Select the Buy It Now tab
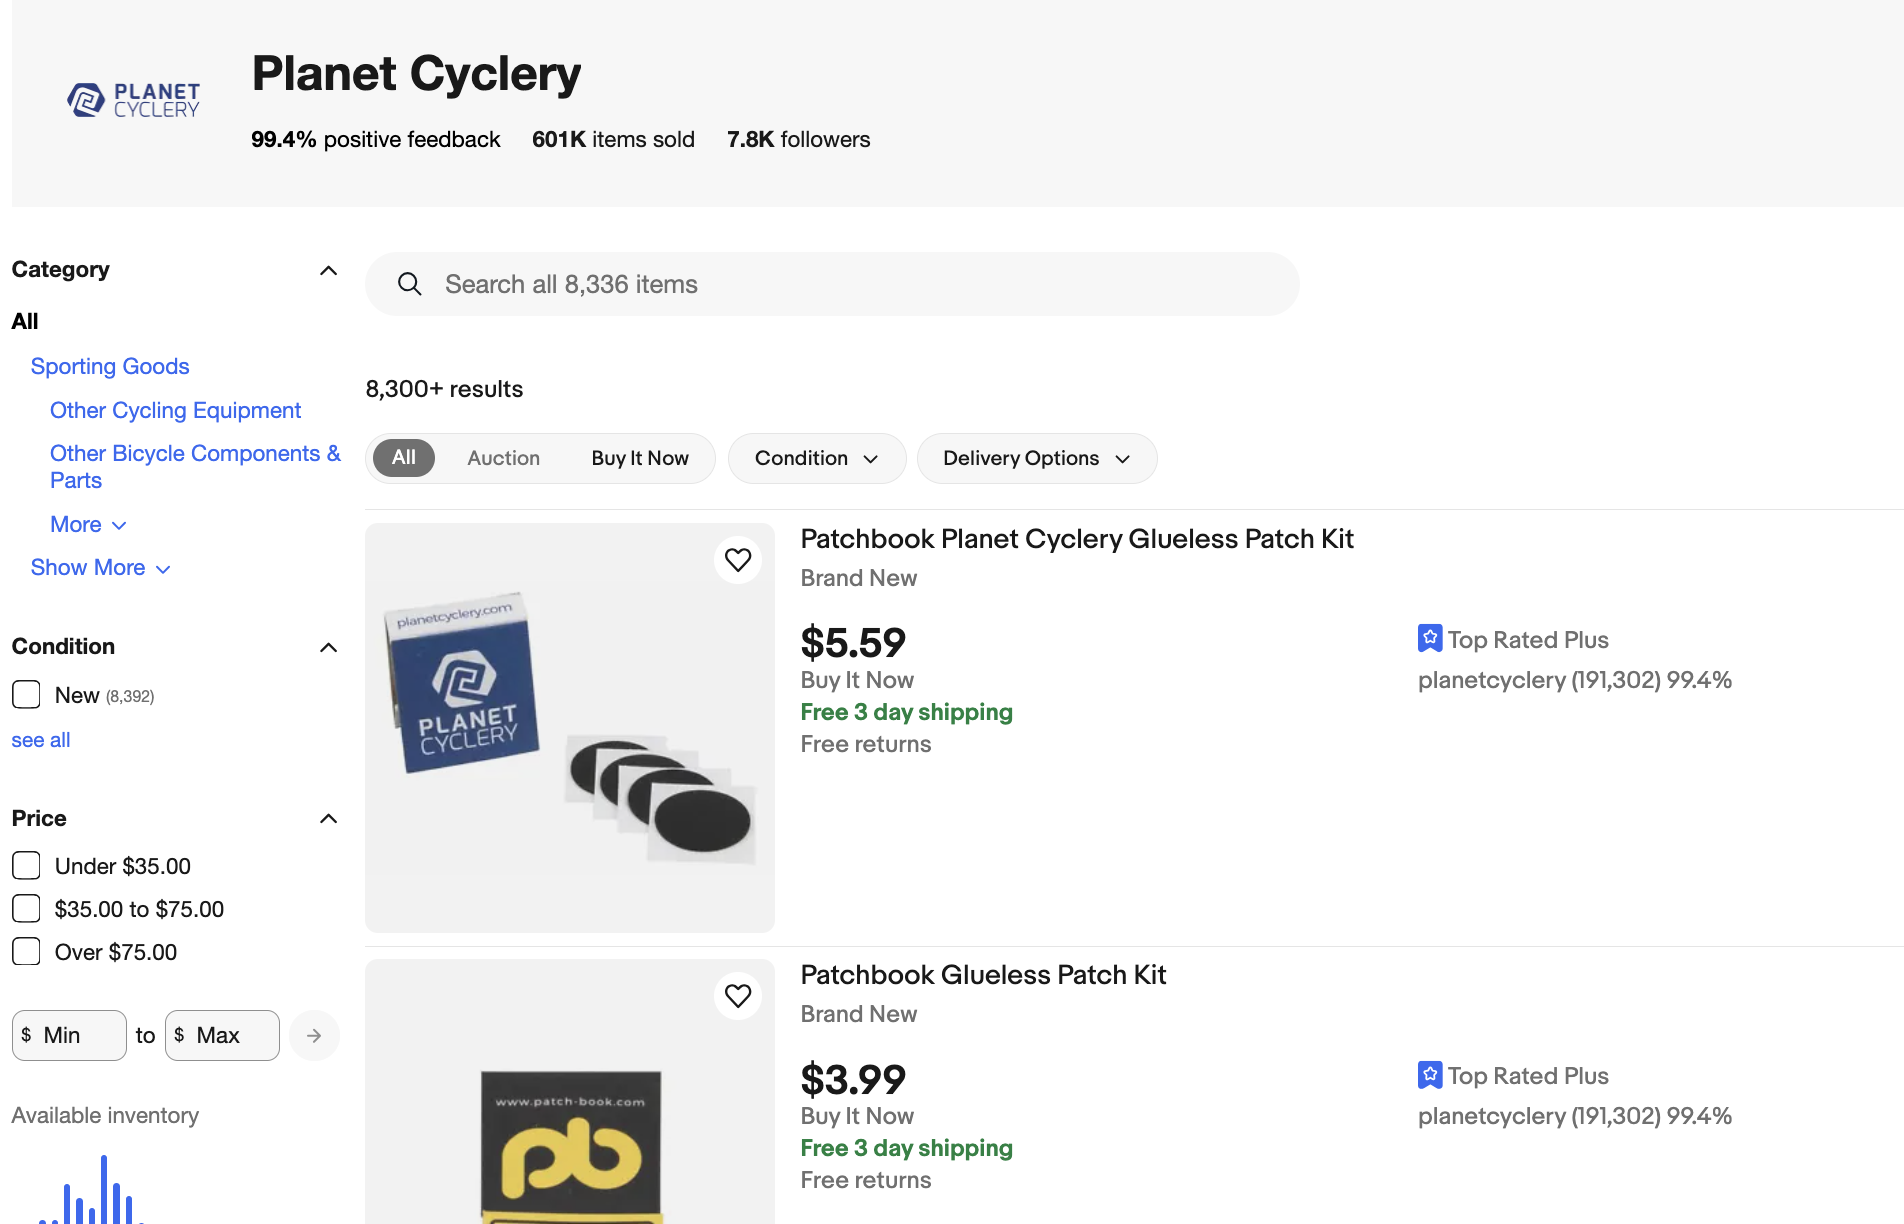 (639, 458)
